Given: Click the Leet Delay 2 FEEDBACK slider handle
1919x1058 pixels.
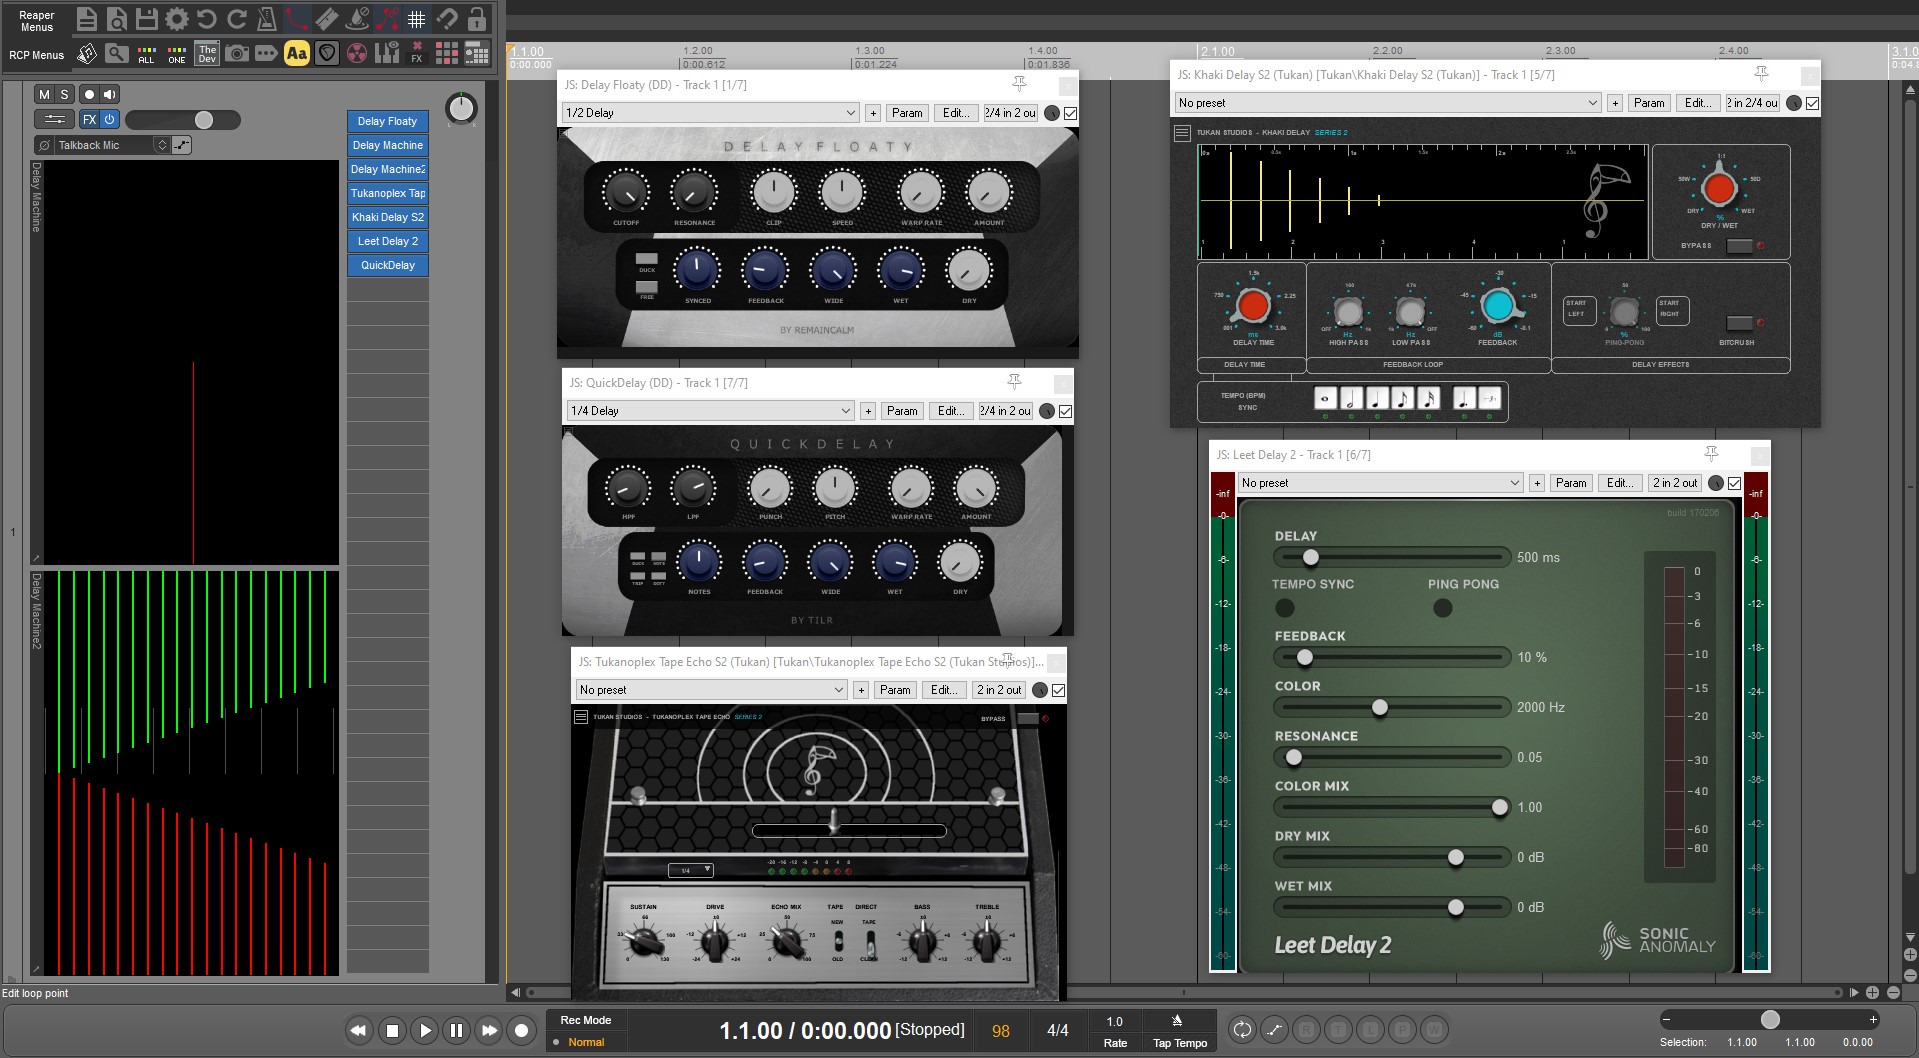Looking at the screenshot, I should tap(1305, 657).
